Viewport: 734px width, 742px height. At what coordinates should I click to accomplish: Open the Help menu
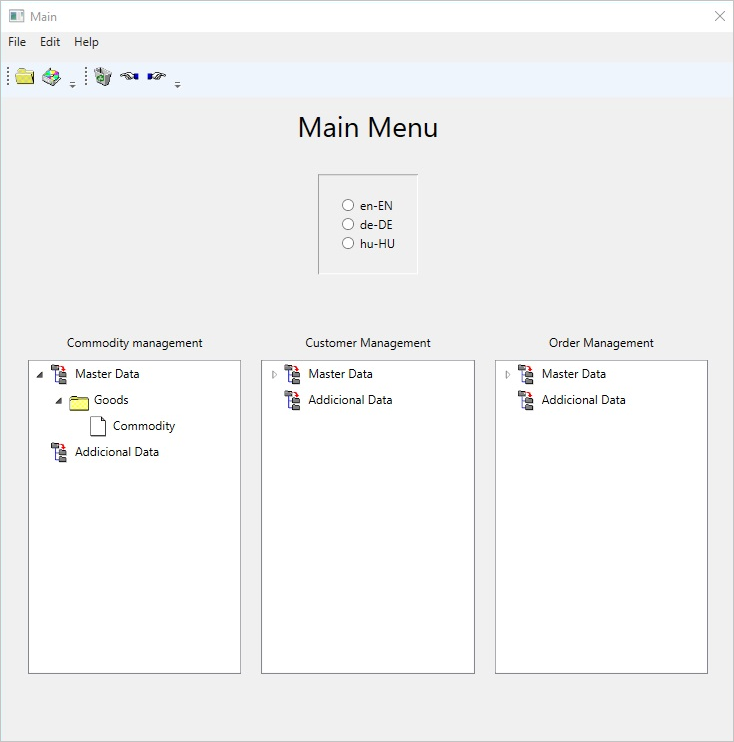(86, 42)
